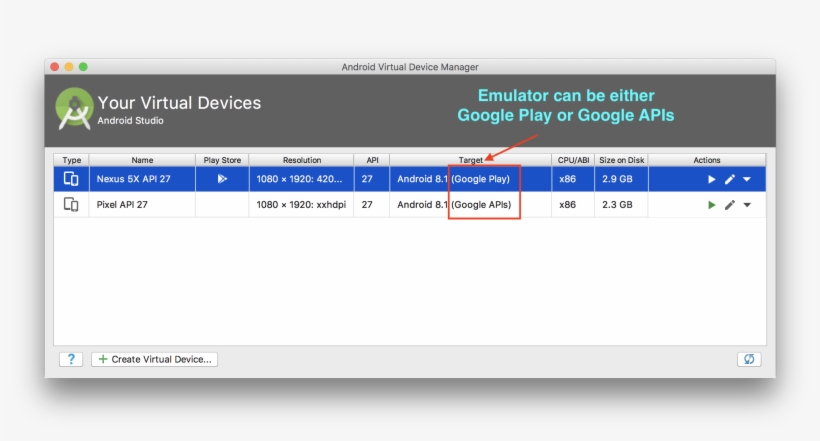
Task: Click the device type icon for Nexus 5X
Action: (71, 179)
